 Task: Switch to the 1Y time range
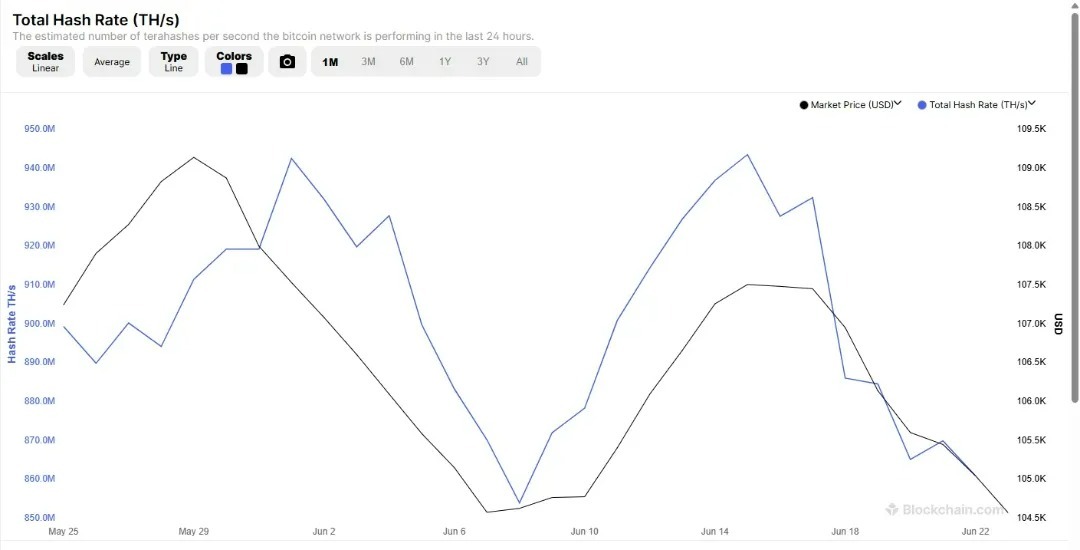[x=445, y=62]
